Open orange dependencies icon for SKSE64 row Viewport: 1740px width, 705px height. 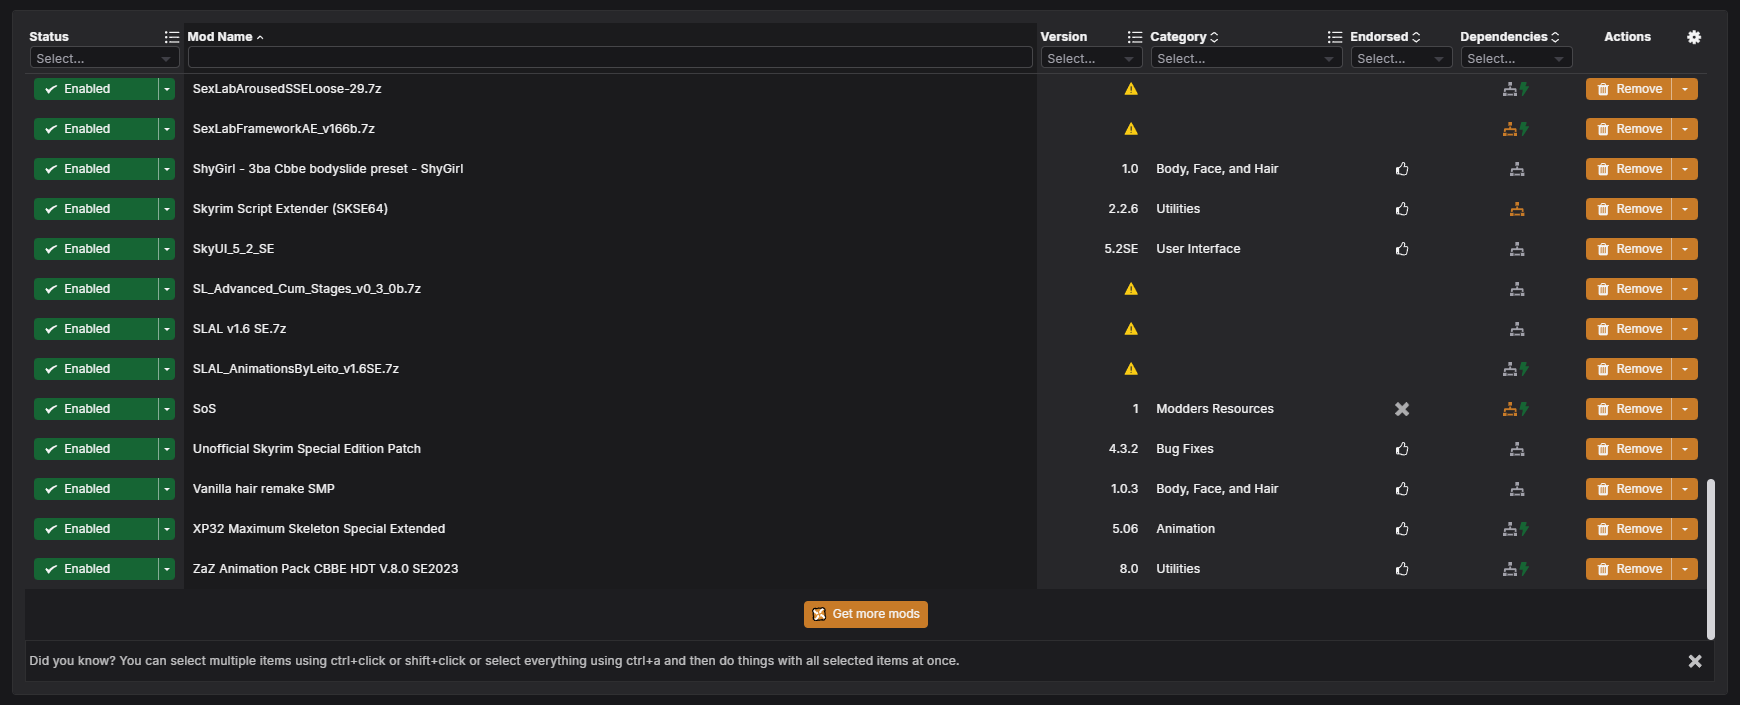pos(1517,209)
